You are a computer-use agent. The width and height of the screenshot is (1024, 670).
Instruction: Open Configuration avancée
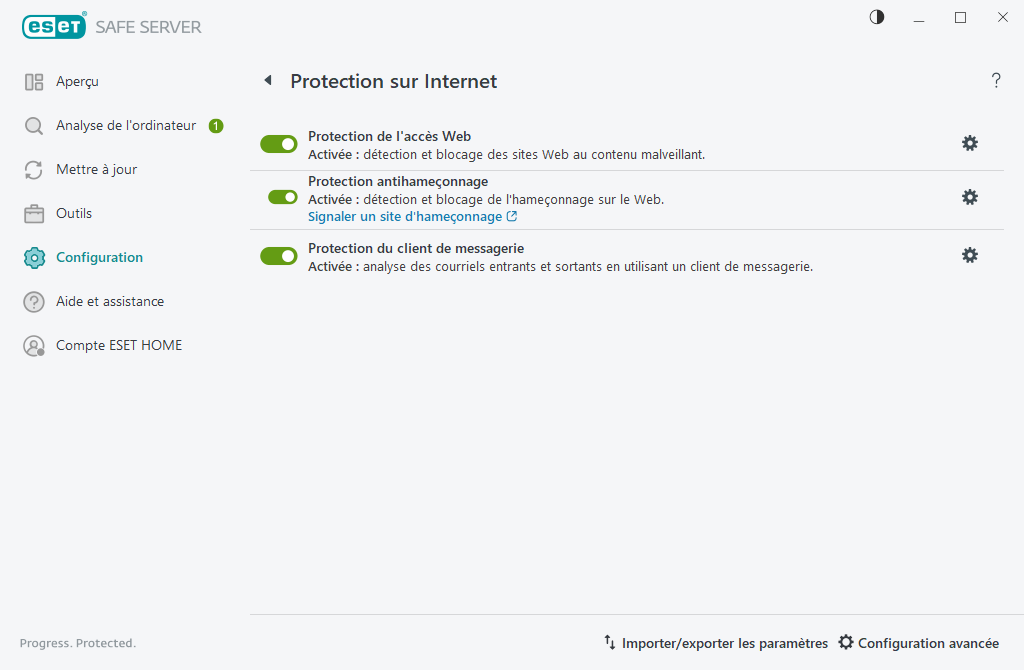coord(918,643)
